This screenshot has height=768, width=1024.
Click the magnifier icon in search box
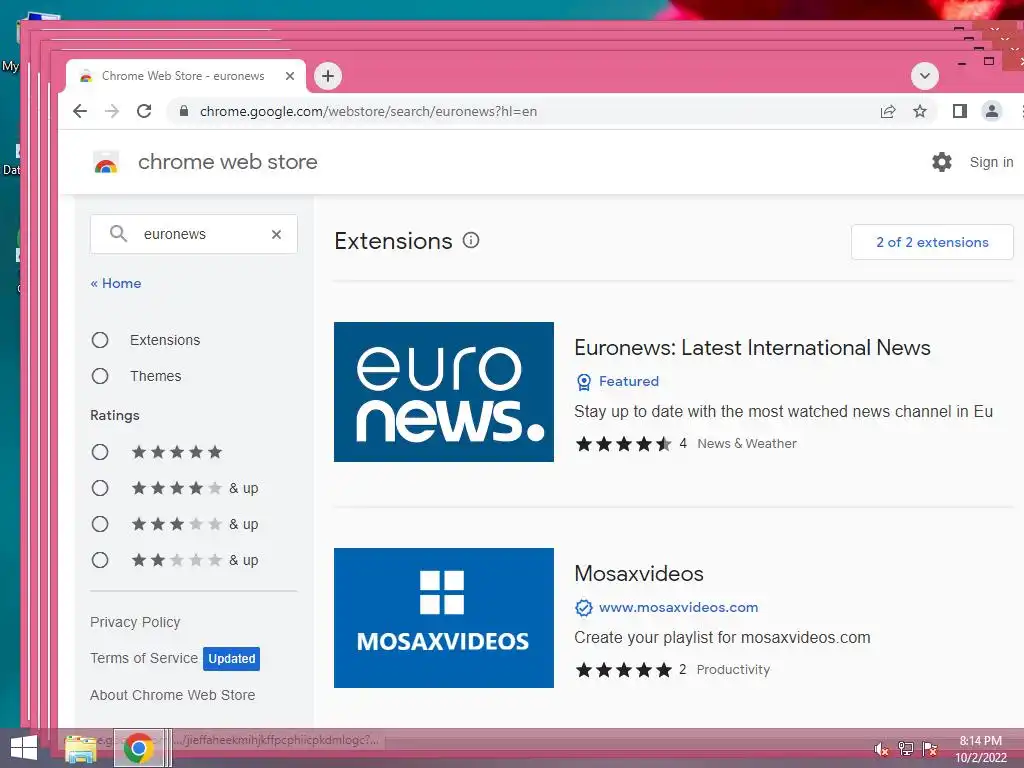tap(118, 233)
